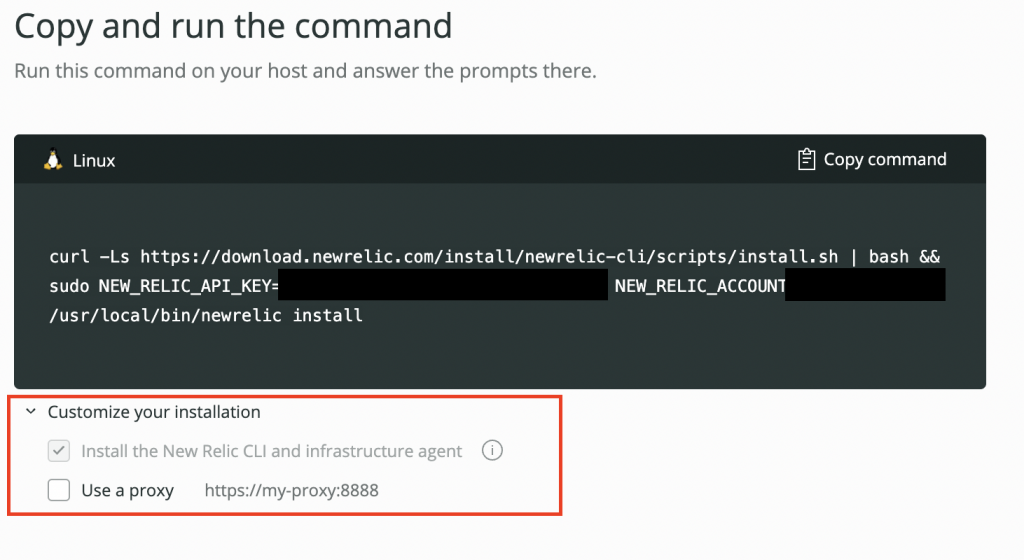Click the Copy and run the command heading
The height and width of the screenshot is (560, 1024).
[x=233, y=27]
